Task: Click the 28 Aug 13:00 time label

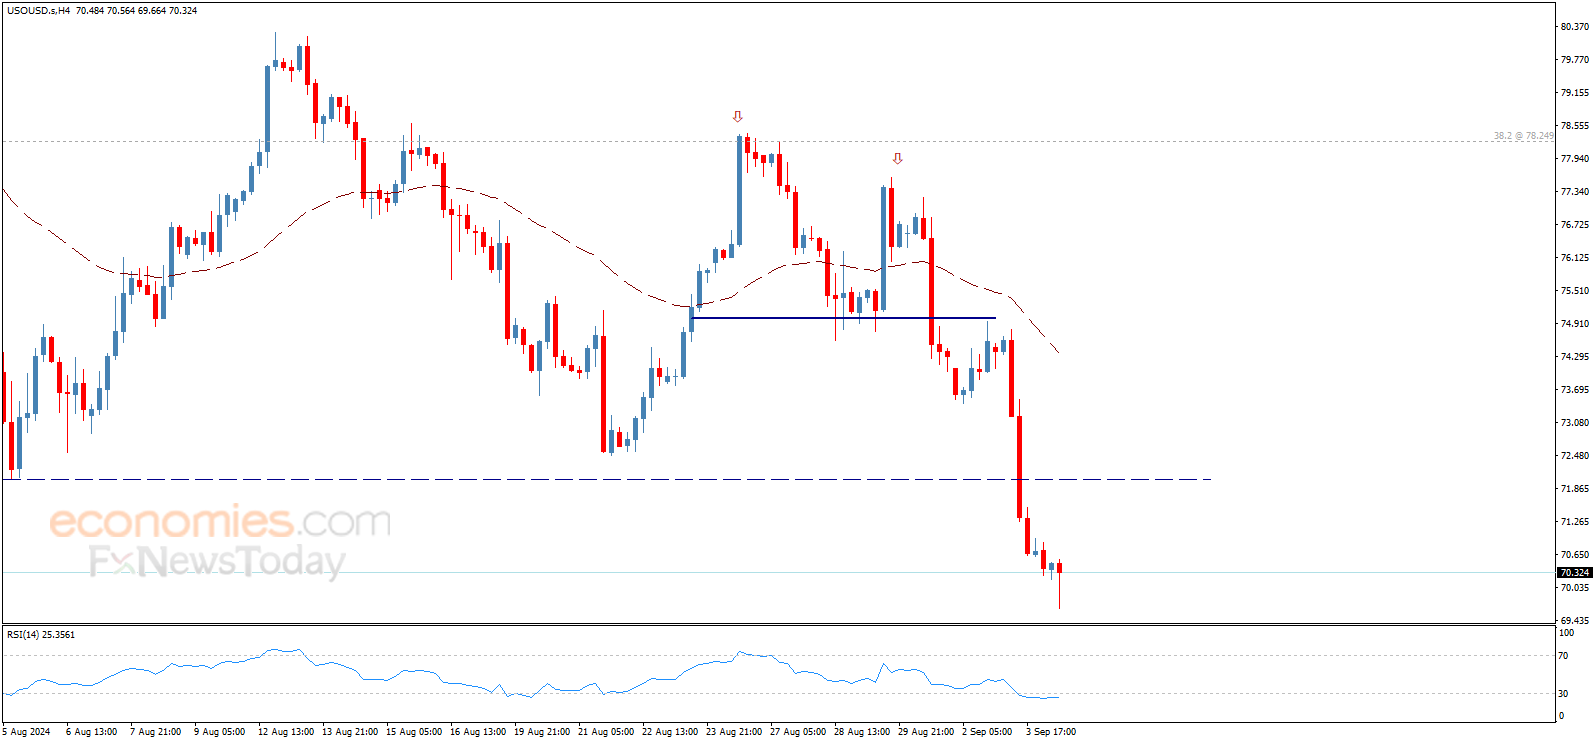Action: (x=862, y=732)
